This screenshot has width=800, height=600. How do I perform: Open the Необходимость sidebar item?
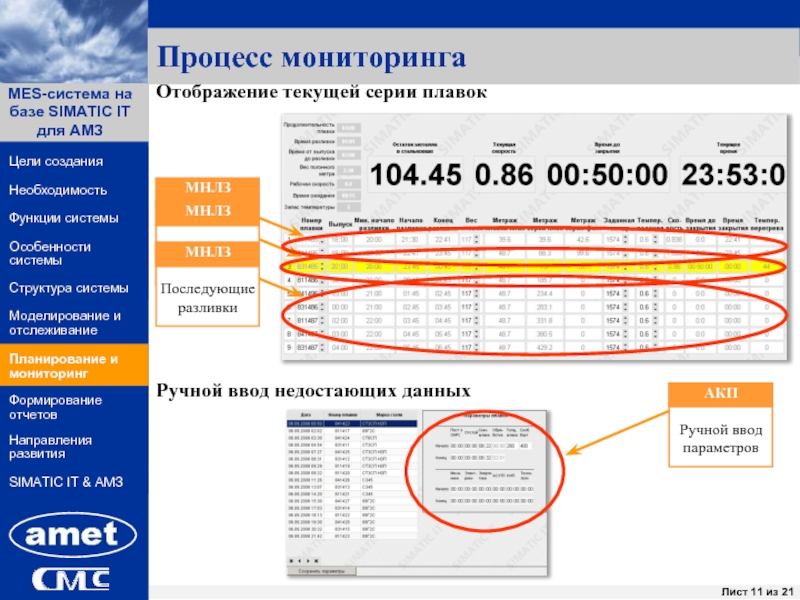pos(58,190)
